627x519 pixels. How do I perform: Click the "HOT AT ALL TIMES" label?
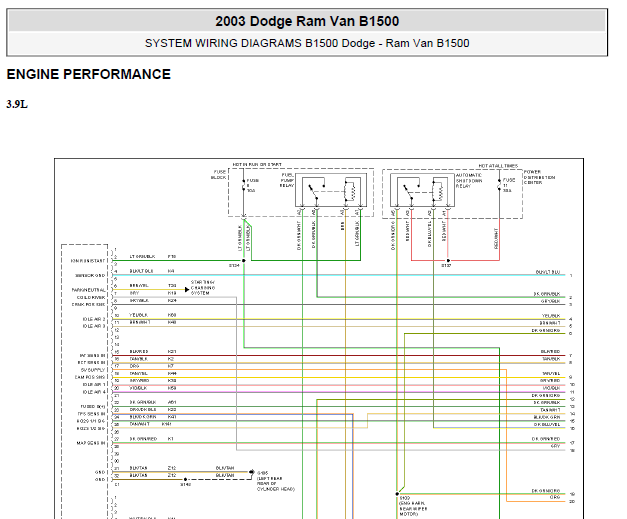pos(498,166)
